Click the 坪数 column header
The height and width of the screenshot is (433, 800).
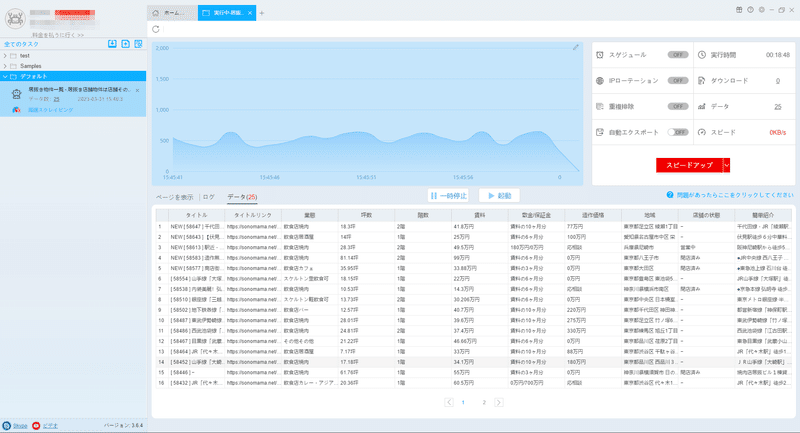click(366, 215)
